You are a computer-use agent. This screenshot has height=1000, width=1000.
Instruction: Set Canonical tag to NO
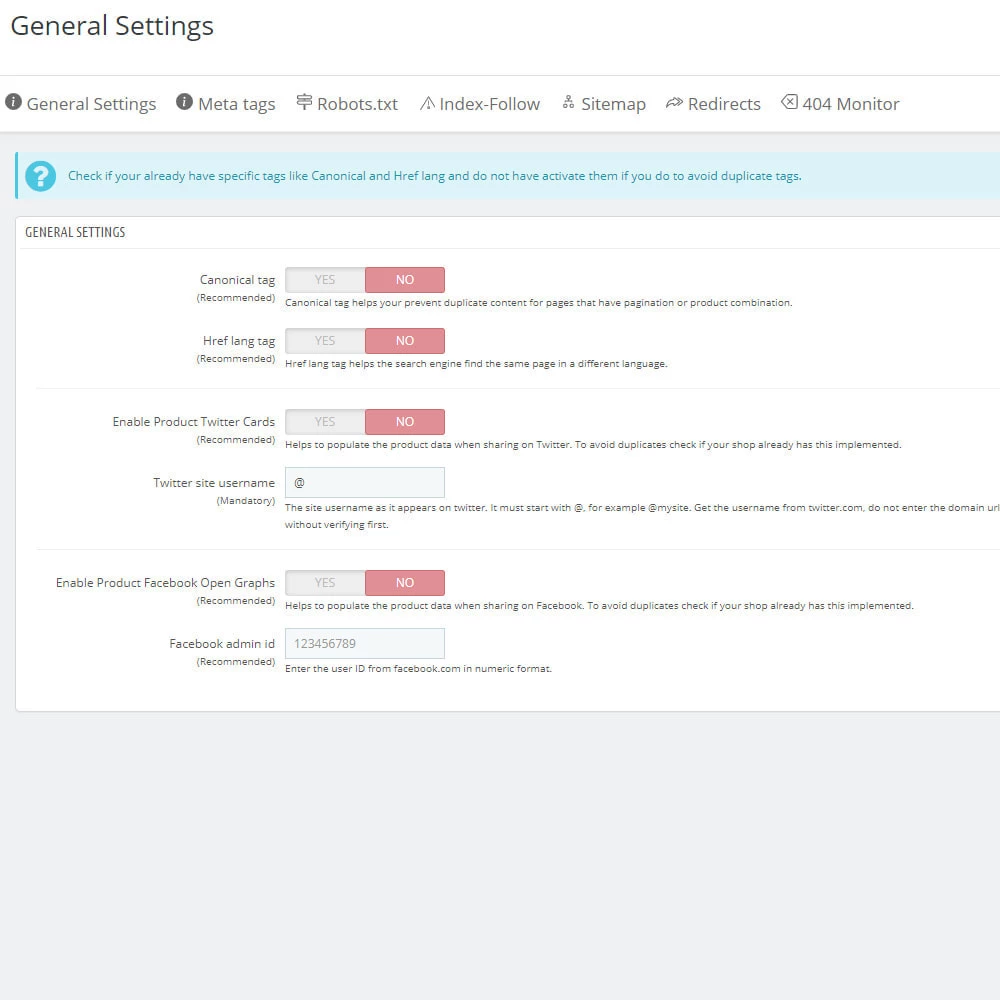(405, 280)
